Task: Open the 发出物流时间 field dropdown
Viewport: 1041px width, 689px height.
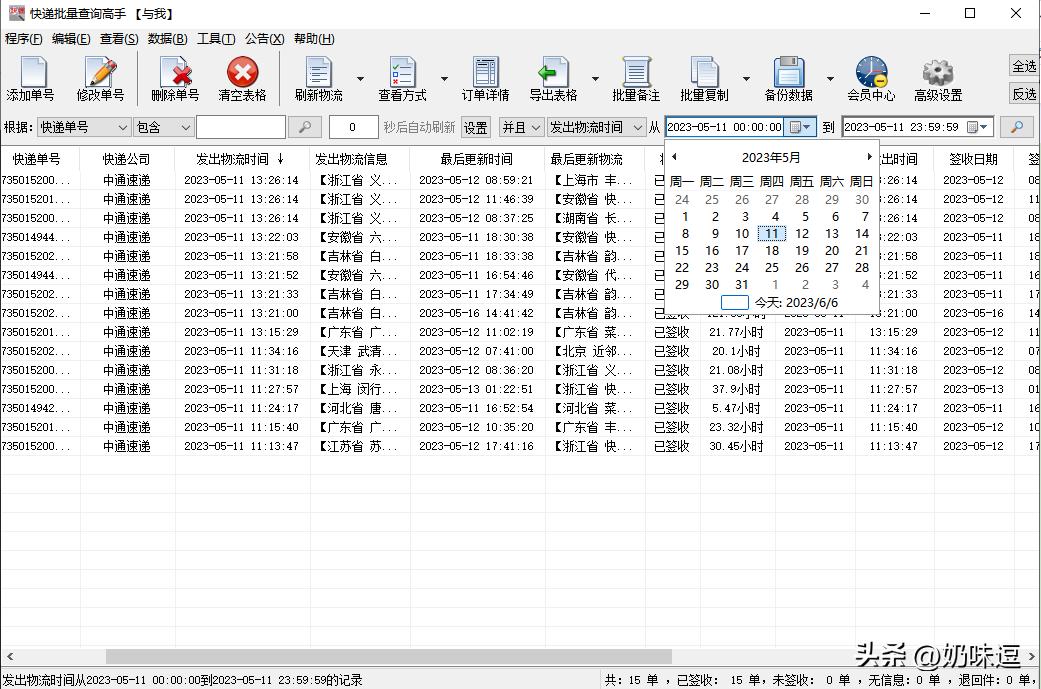Action: [x=639, y=127]
